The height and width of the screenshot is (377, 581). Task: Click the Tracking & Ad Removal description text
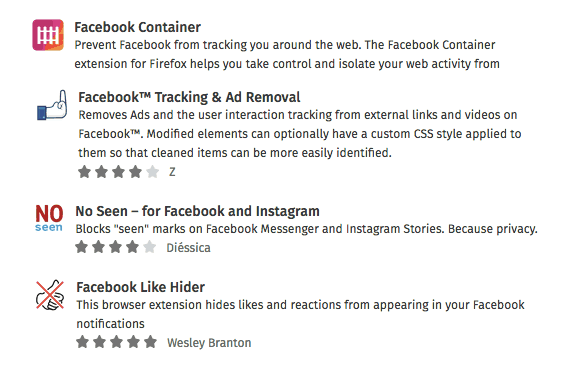point(300,134)
